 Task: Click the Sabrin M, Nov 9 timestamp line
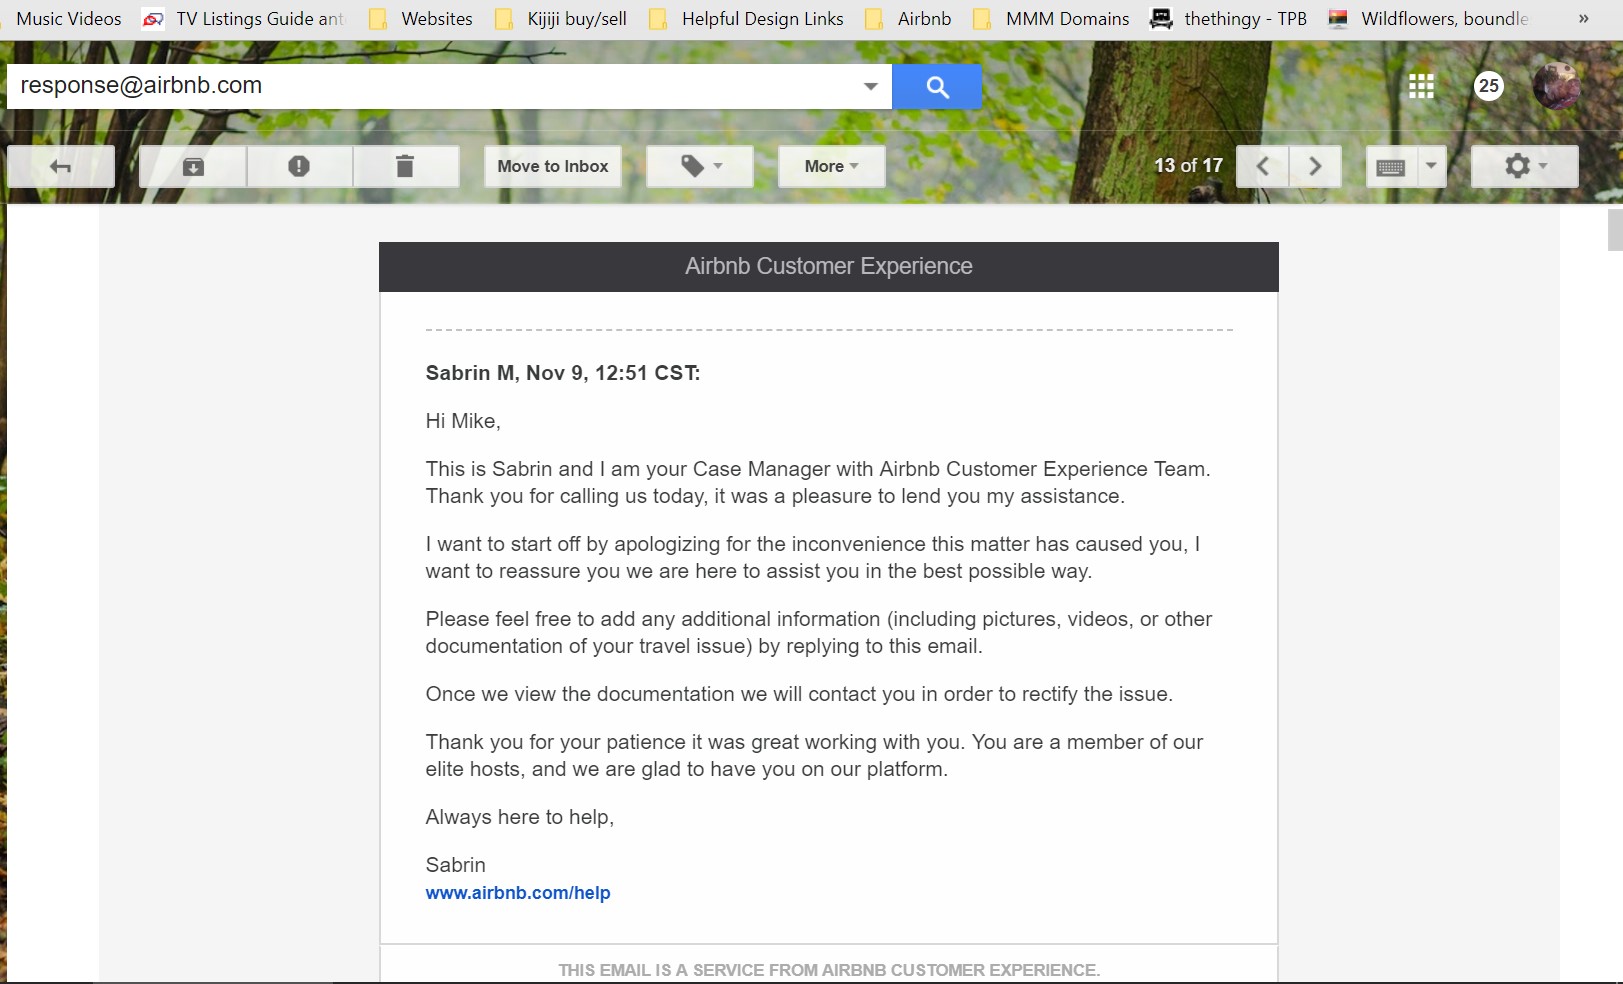pyautogui.click(x=563, y=373)
